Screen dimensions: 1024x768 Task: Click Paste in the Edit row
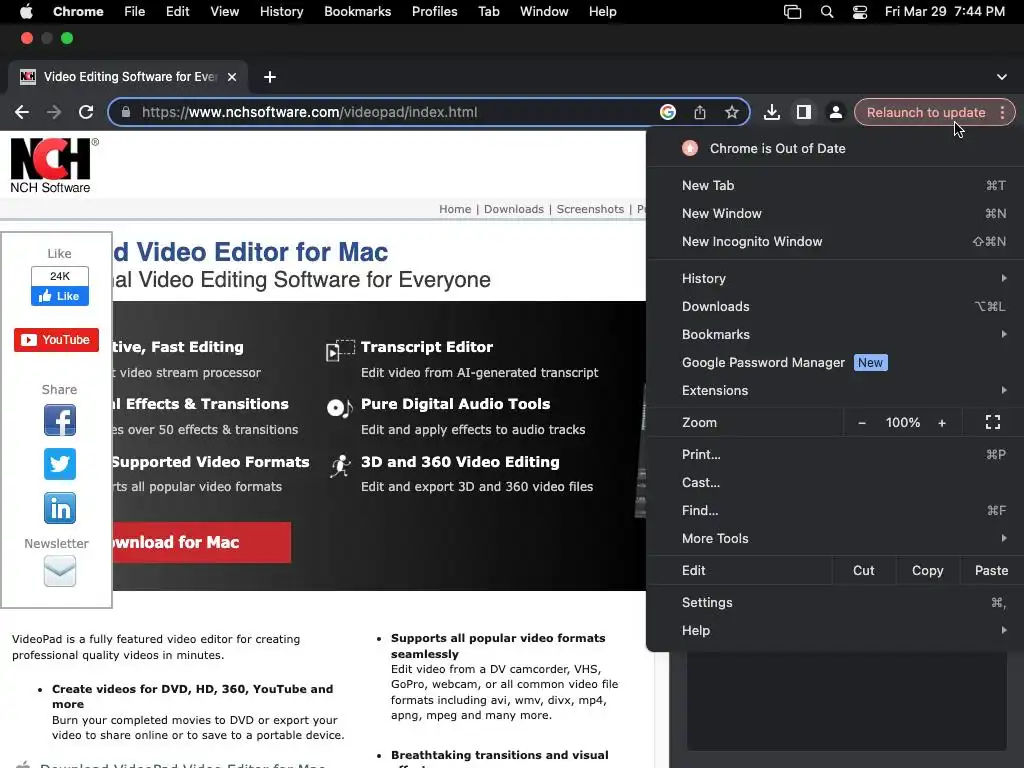point(991,571)
